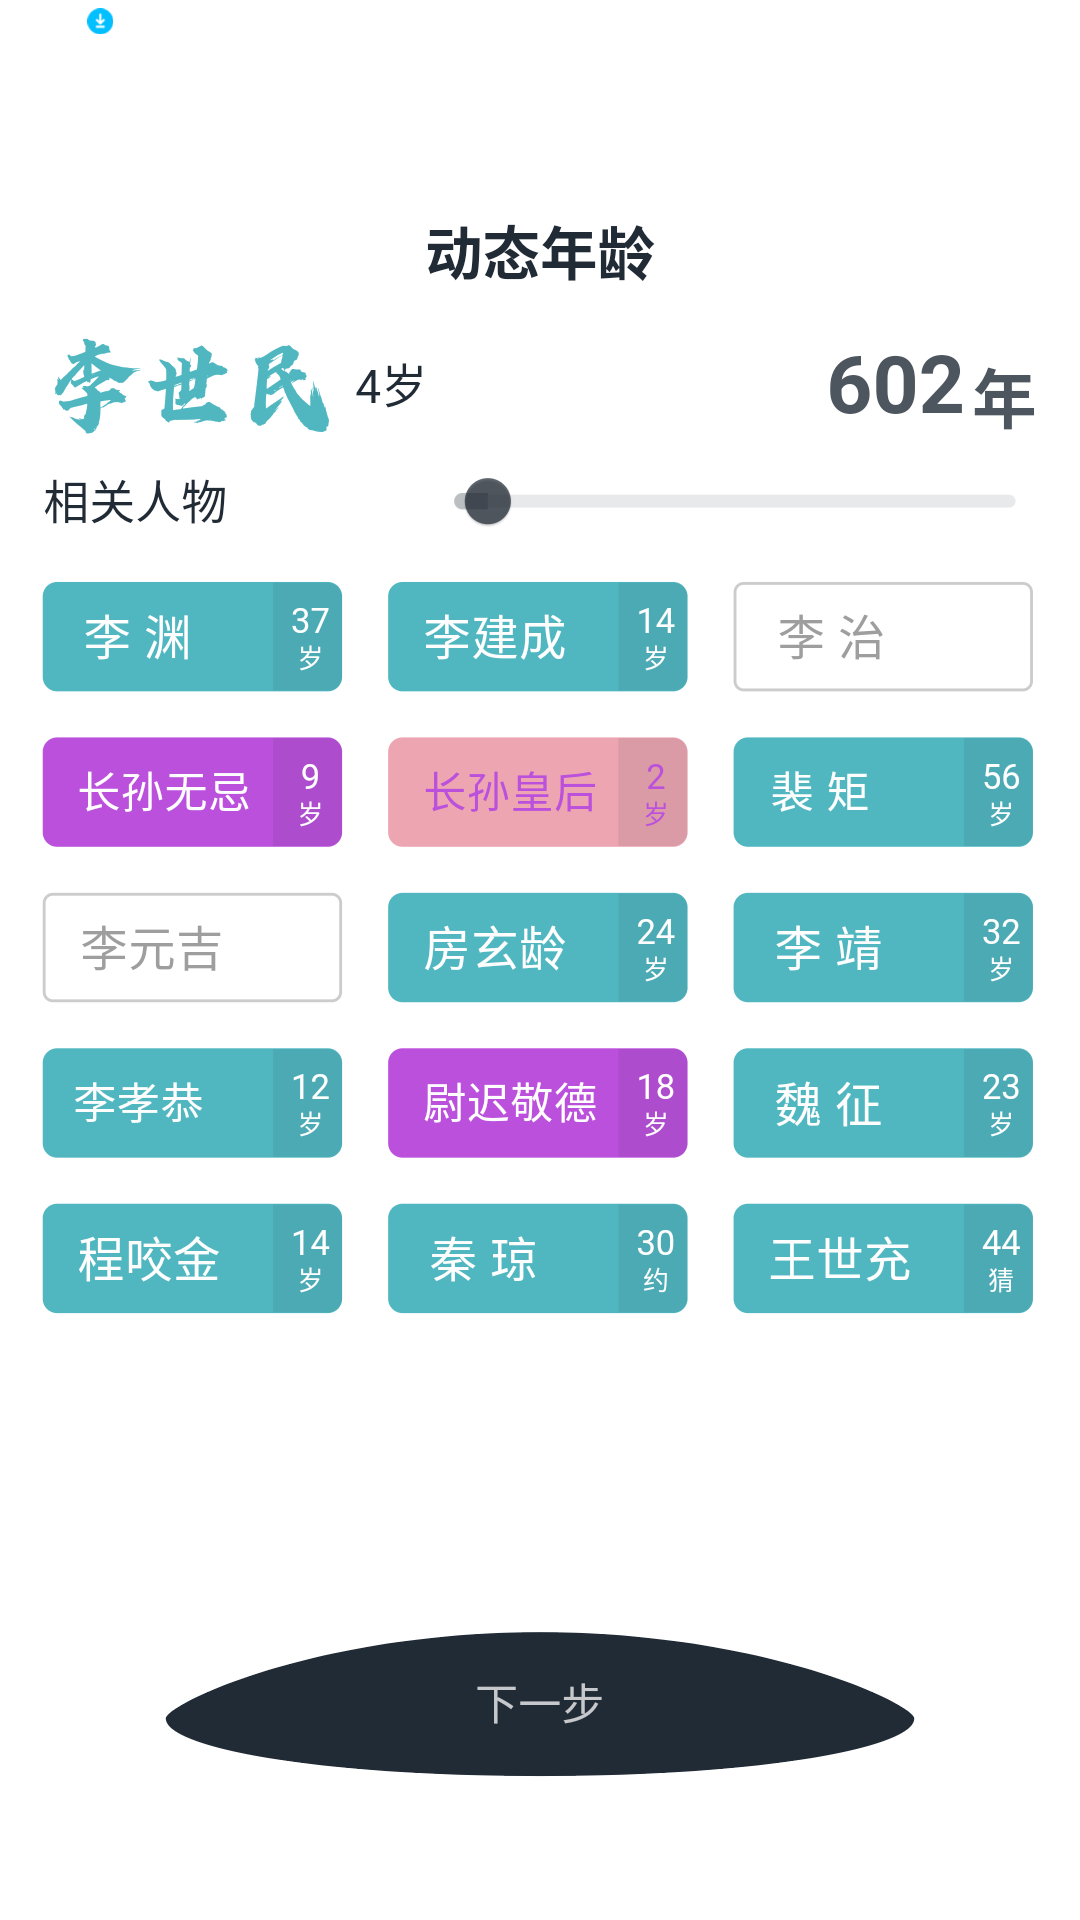Open the 王世充 person card
This screenshot has height=1920, width=1080.
tap(882, 1258)
